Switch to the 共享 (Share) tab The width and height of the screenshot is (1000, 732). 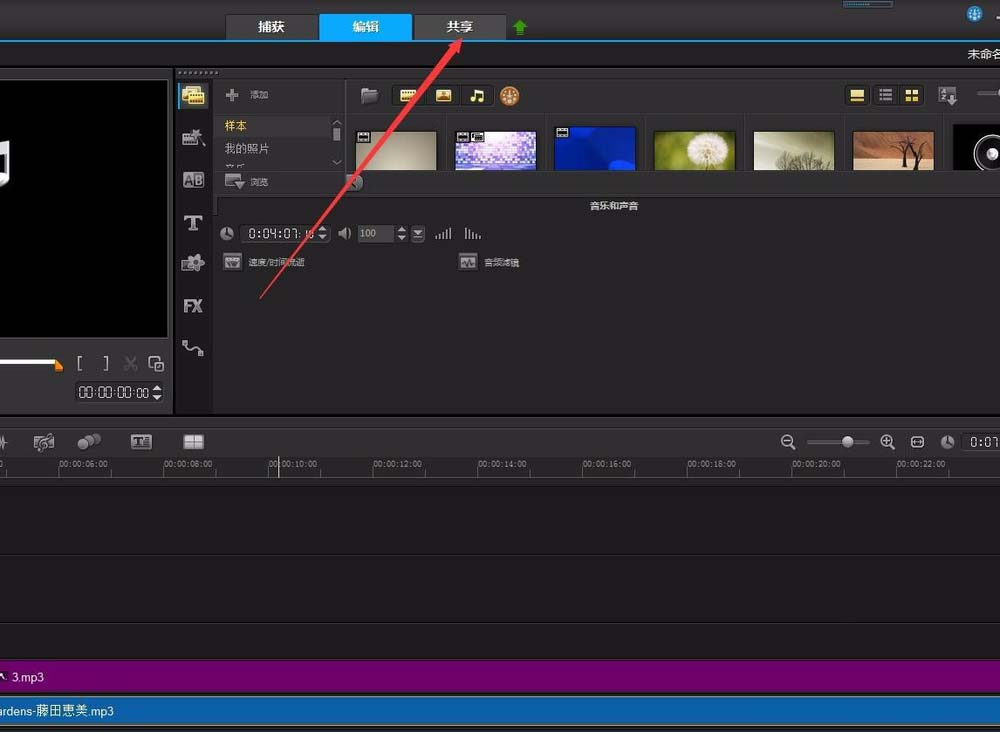pos(460,27)
